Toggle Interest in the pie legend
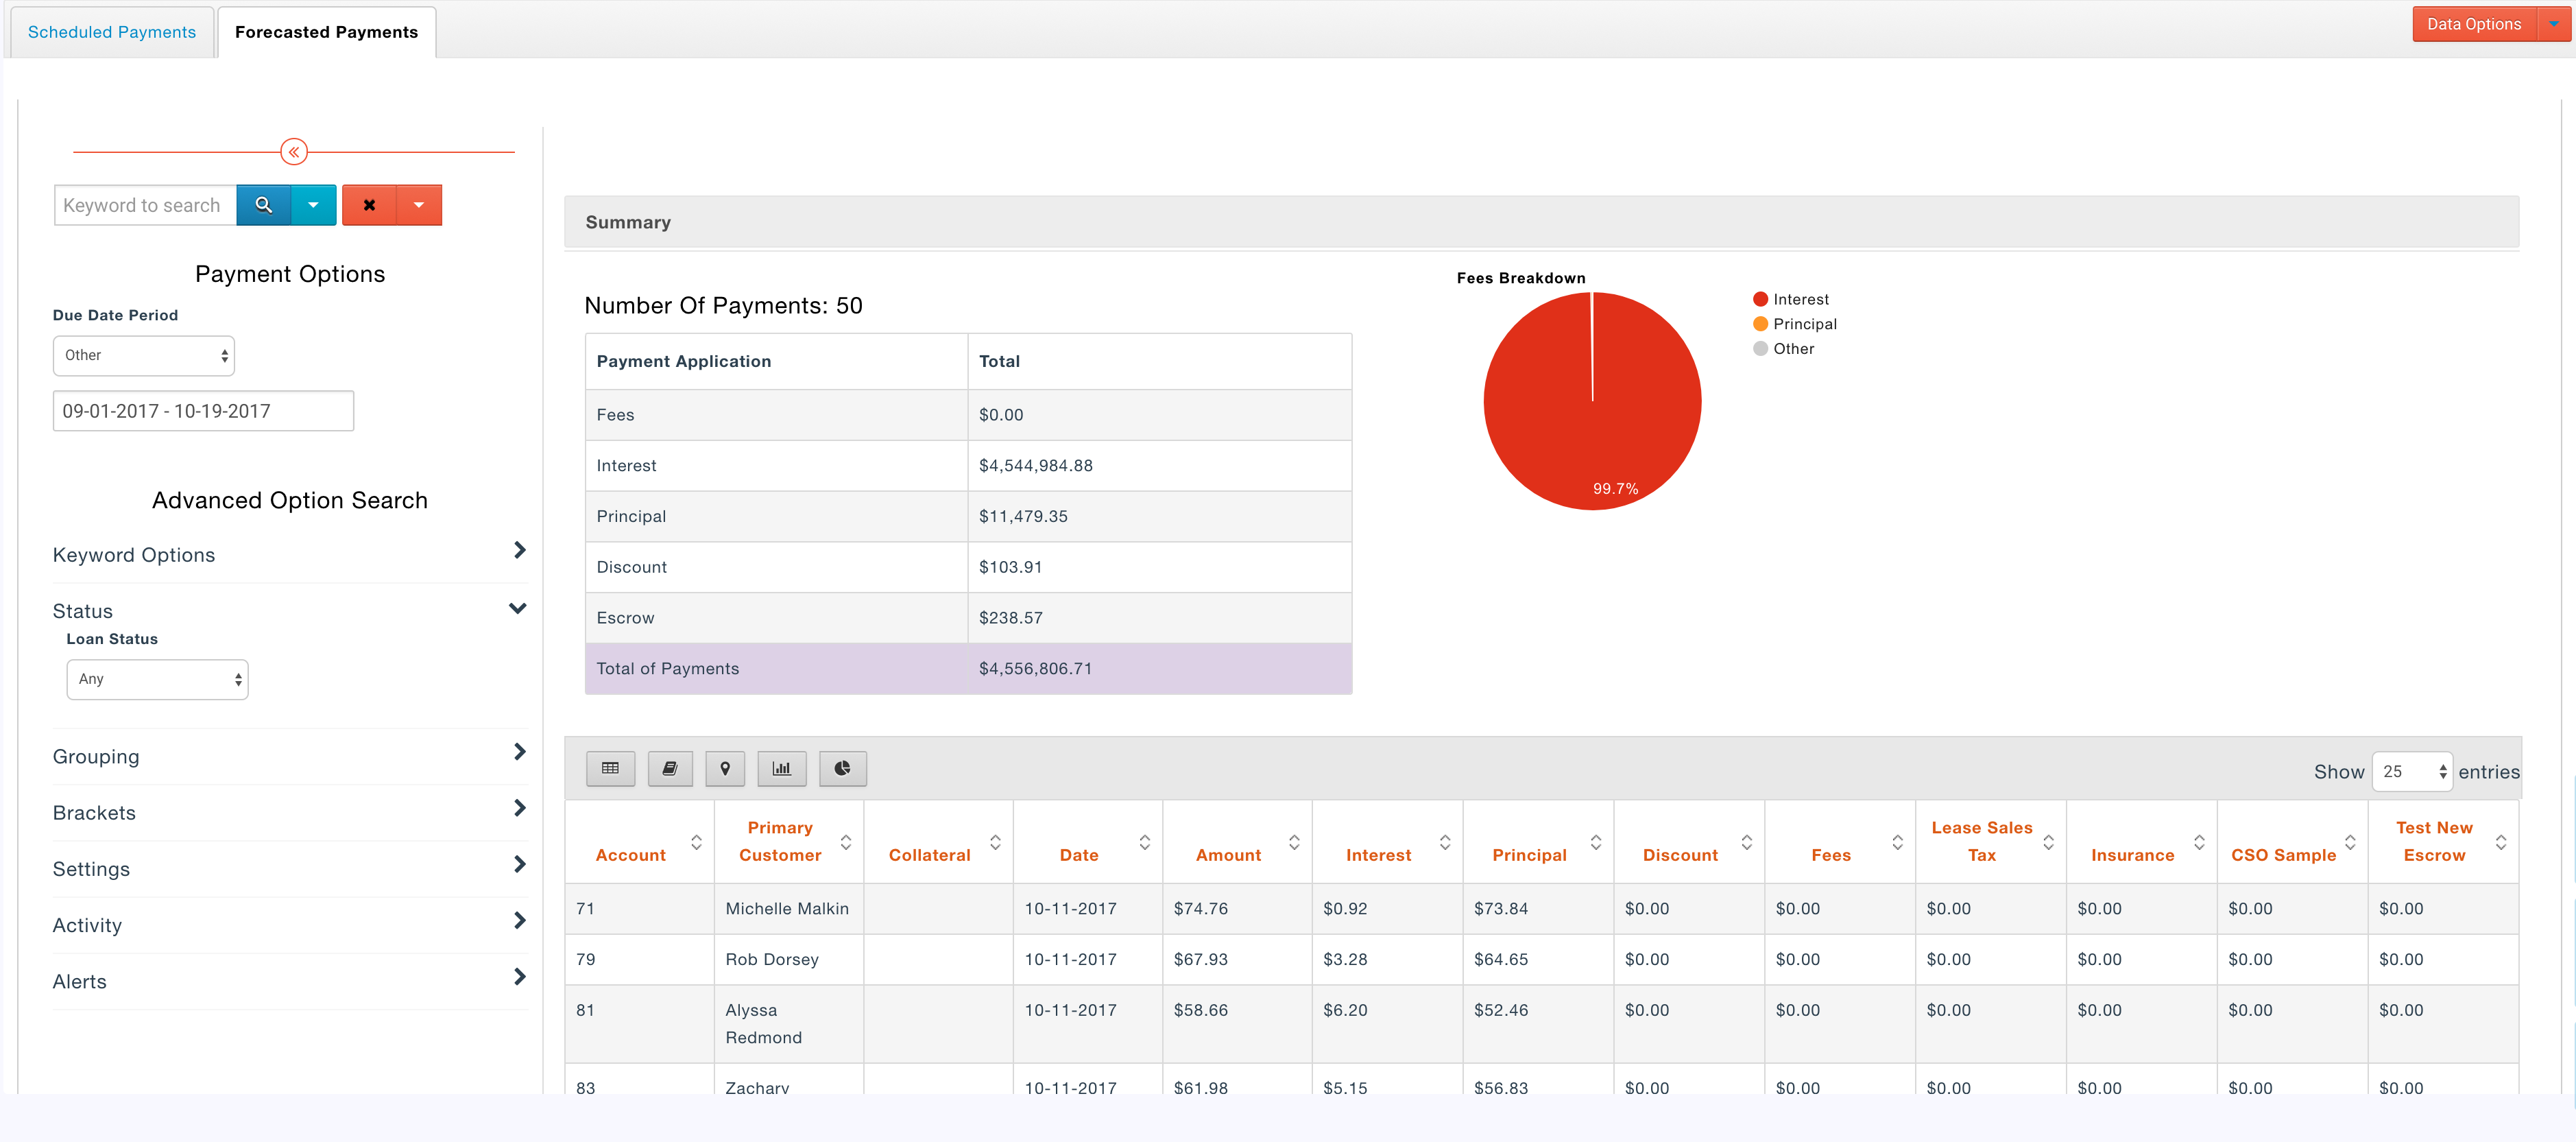This screenshot has width=2576, height=1142. tap(1790, 299)
